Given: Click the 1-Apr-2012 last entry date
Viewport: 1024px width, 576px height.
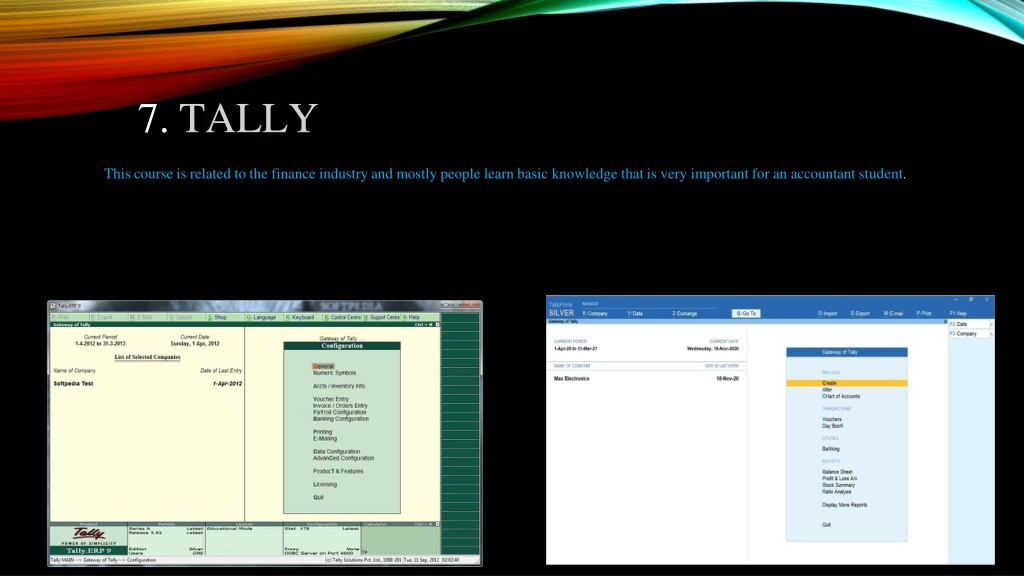Looking at the screenshot, I should (x=227, y=383).
